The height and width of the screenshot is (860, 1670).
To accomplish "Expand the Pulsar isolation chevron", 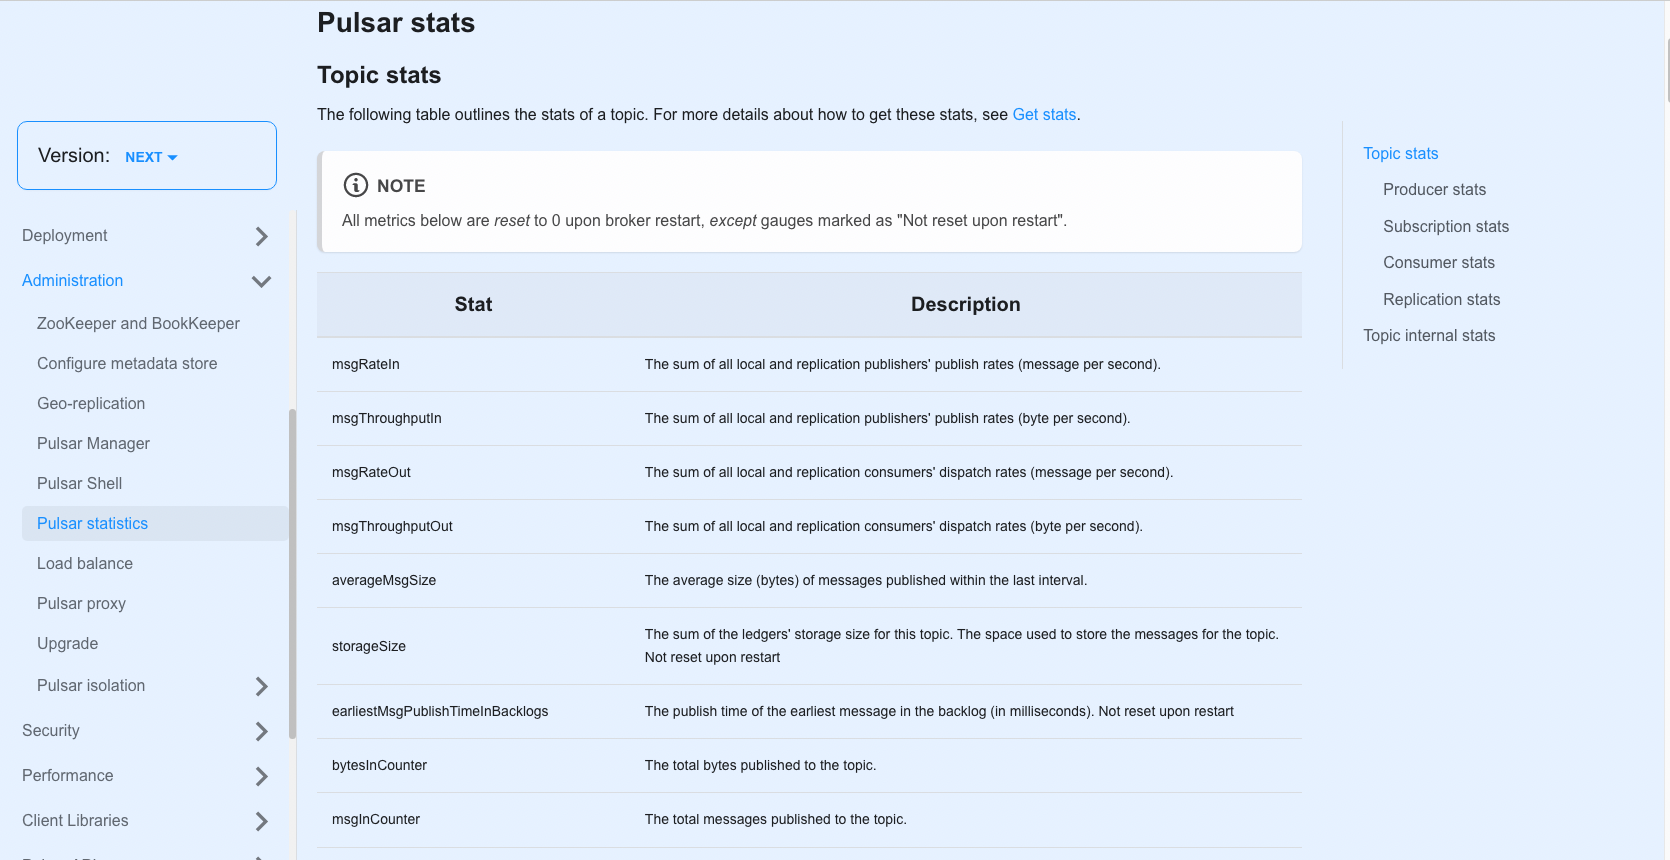I will (x=262, y=686).
